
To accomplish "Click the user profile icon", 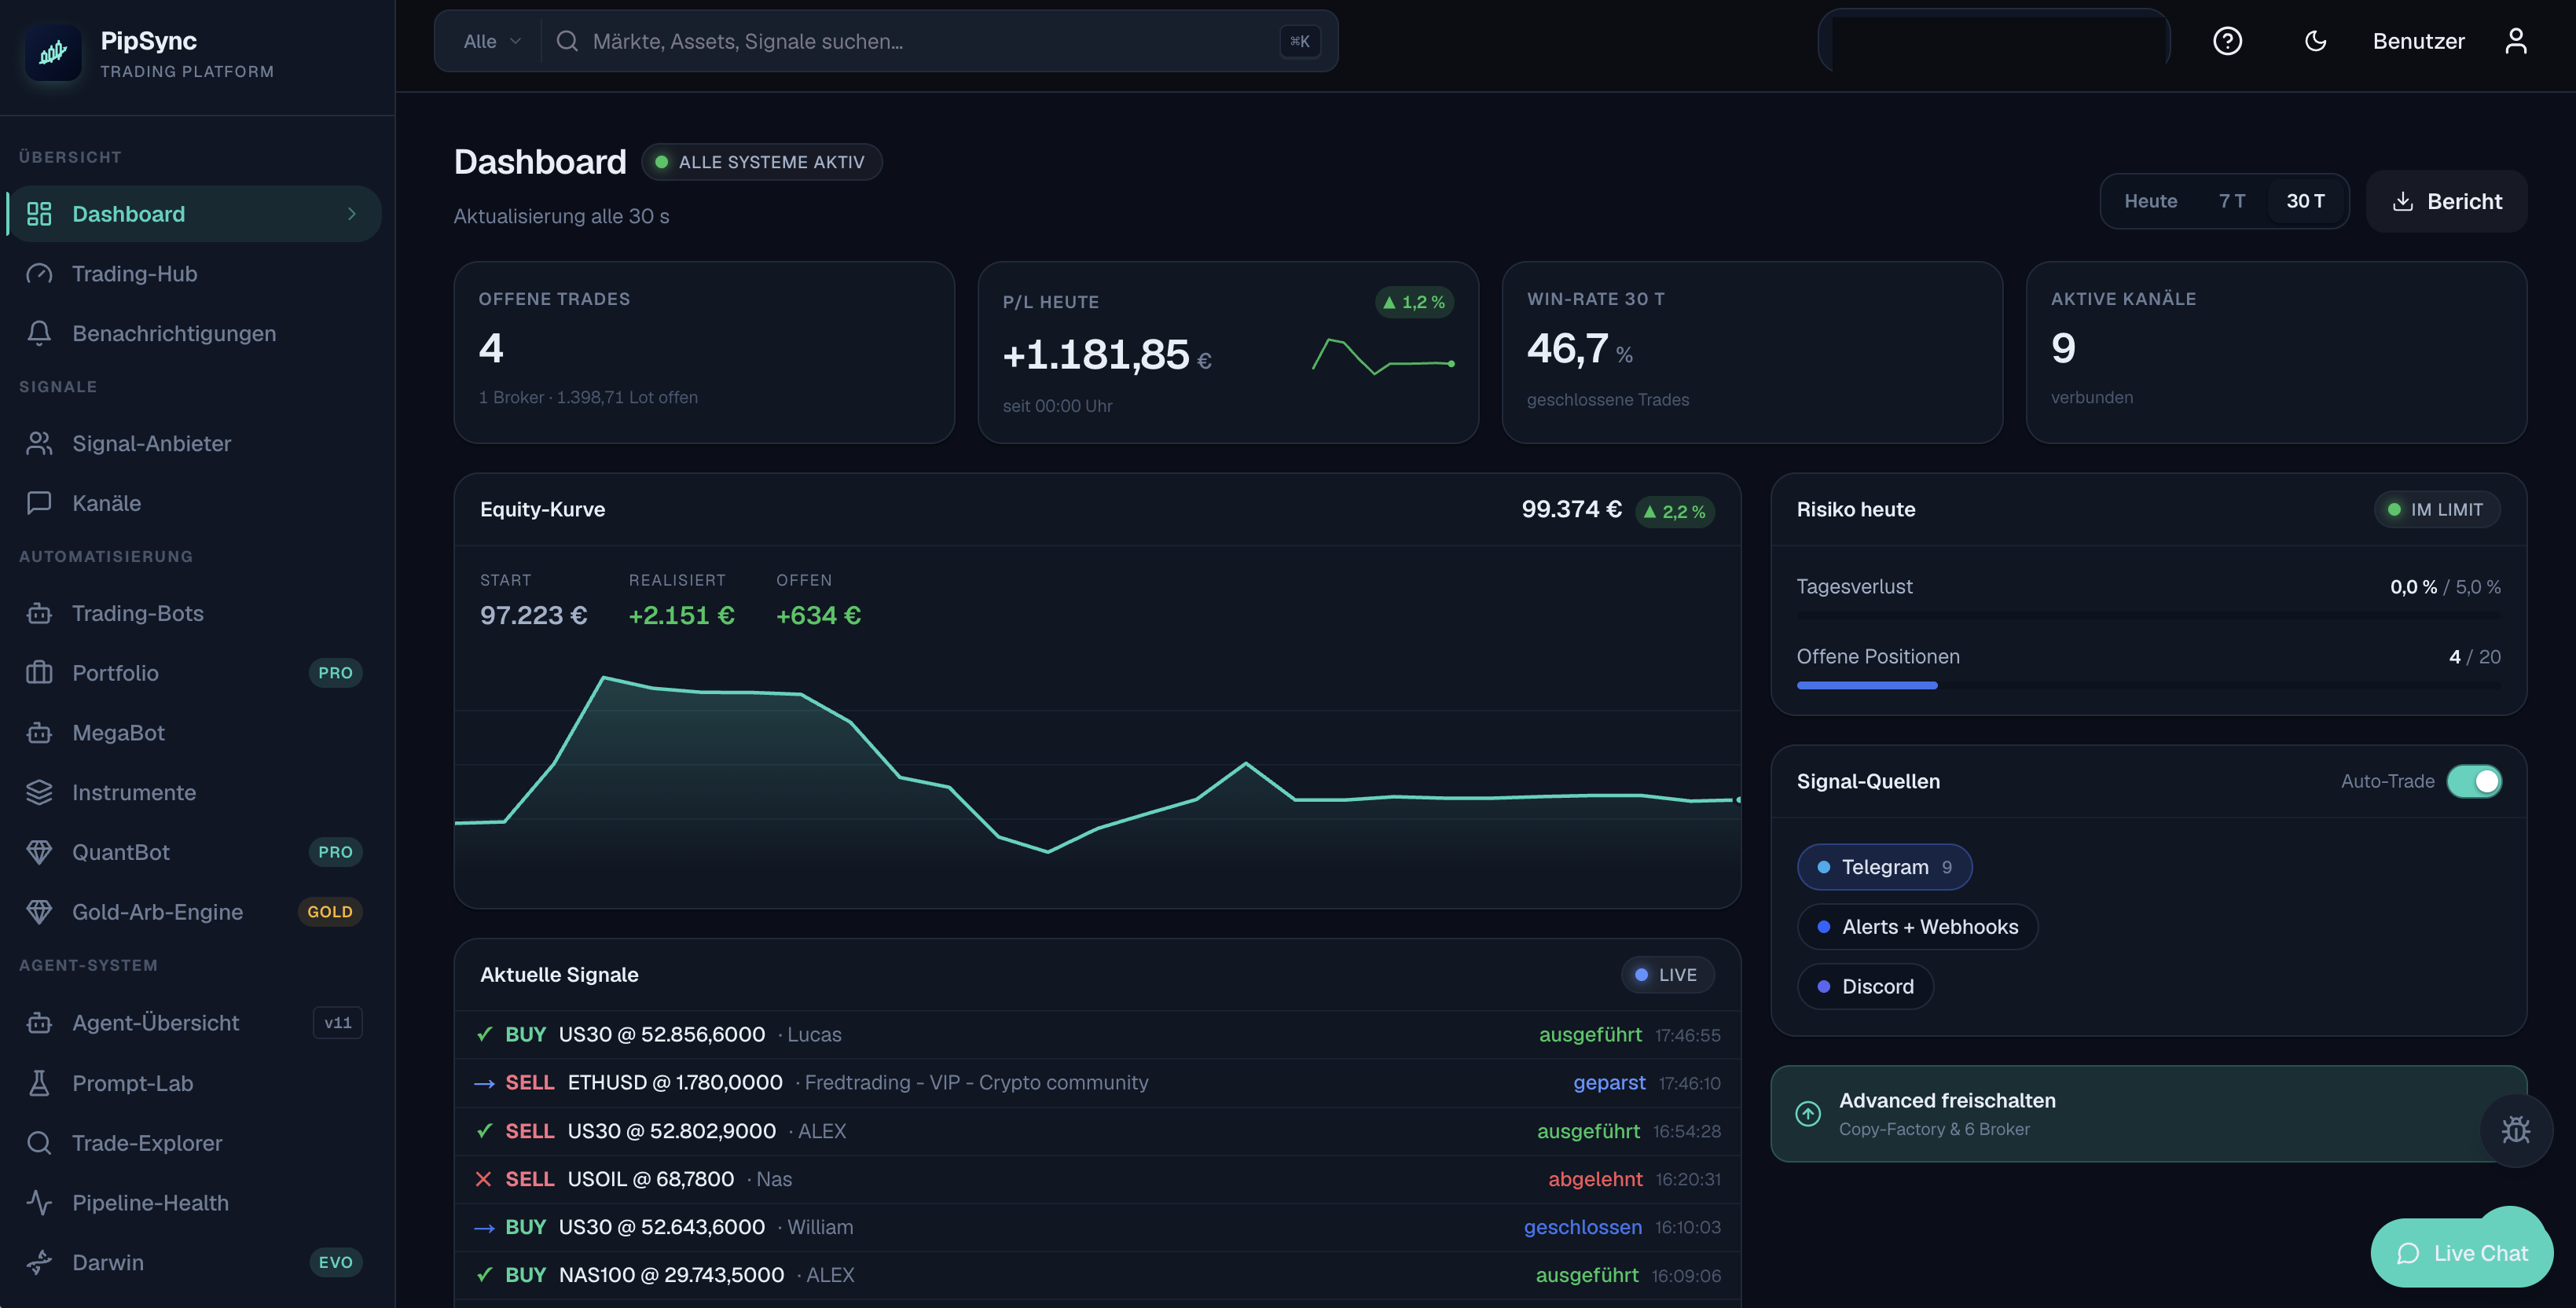I will [2516, 41].
